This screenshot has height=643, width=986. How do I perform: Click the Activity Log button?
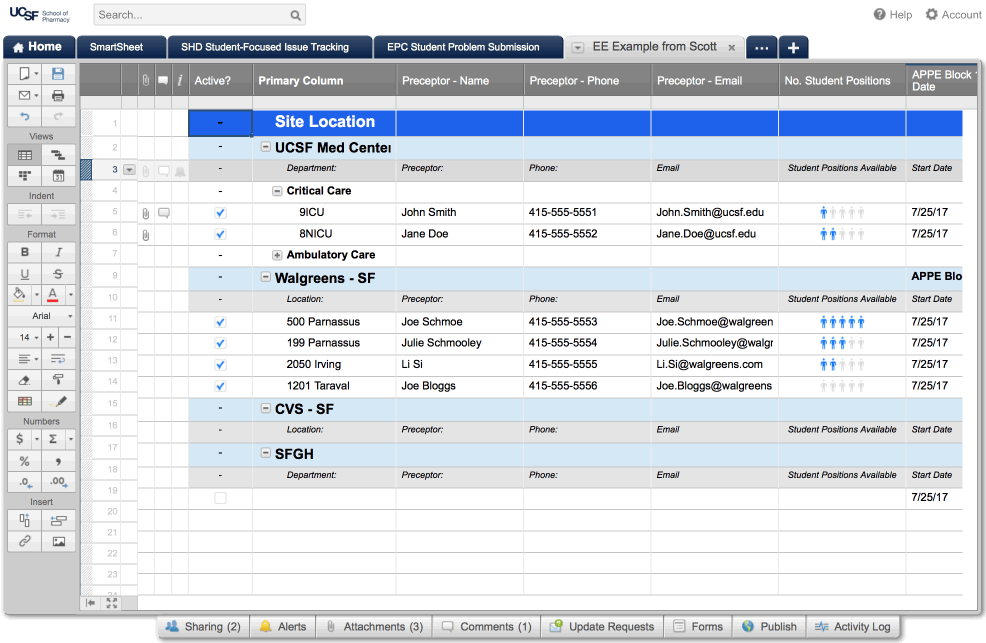tap(851, 627)
